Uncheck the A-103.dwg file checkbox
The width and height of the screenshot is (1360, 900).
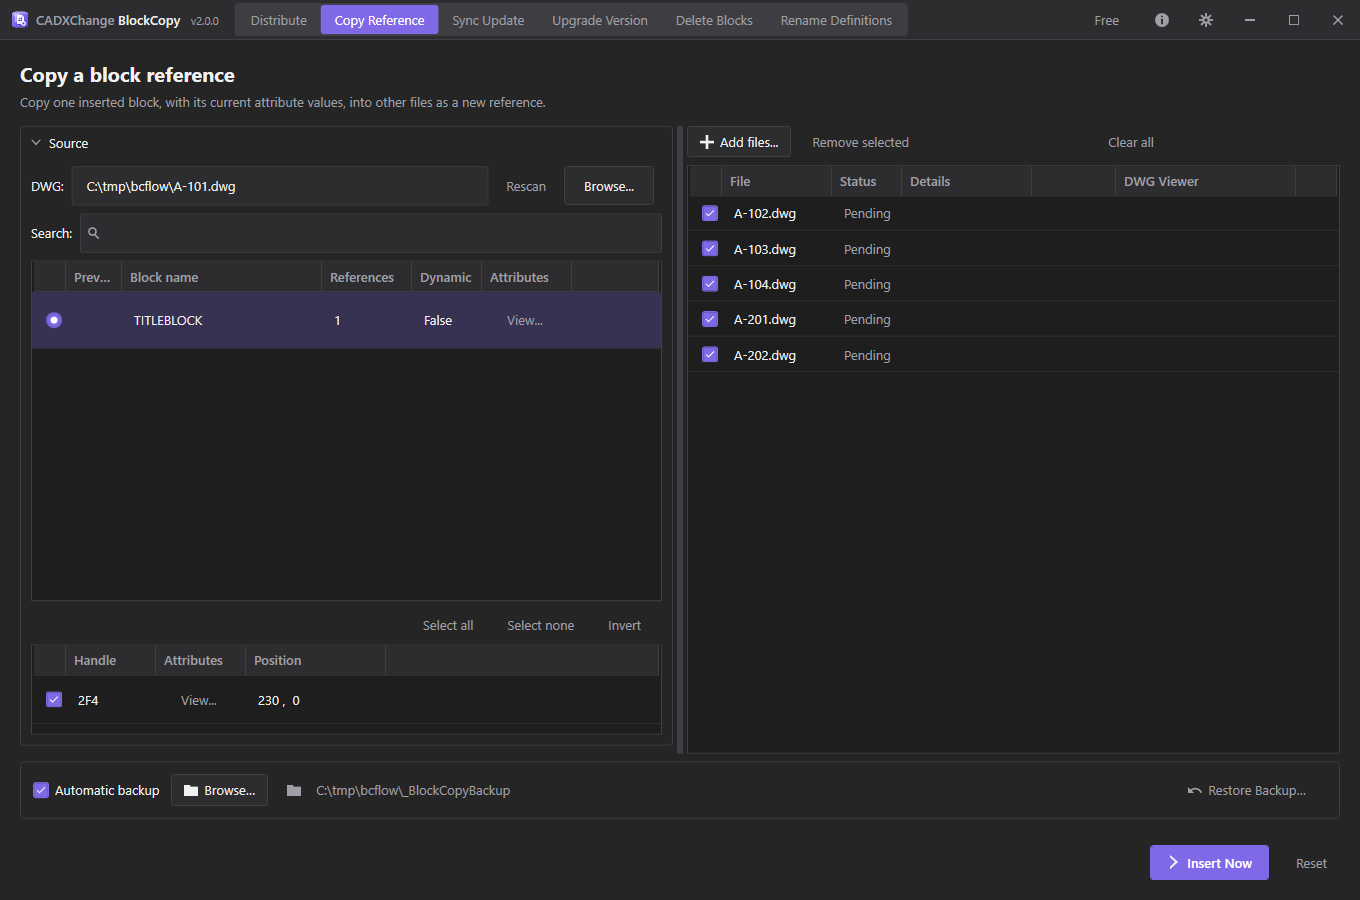710,249
